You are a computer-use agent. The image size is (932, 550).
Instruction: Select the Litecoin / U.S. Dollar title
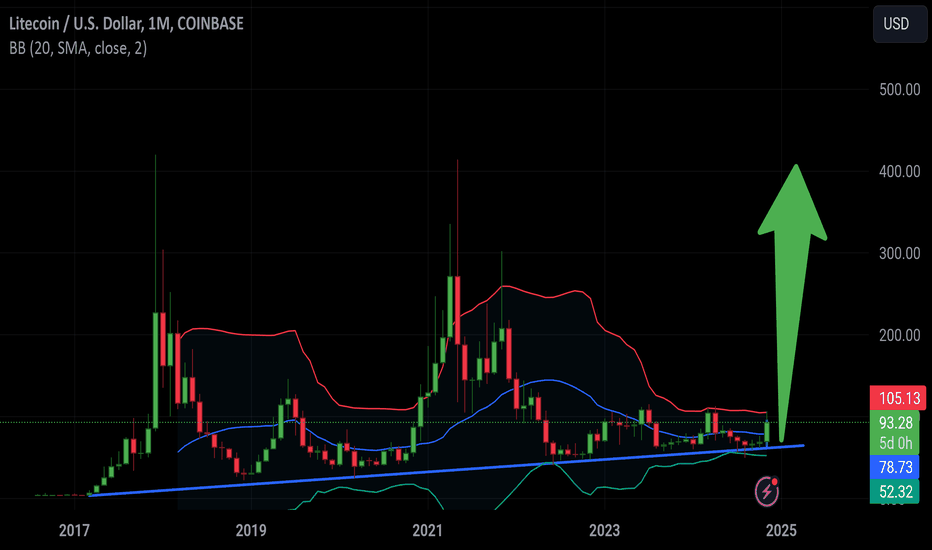click(x=126, y=24)
